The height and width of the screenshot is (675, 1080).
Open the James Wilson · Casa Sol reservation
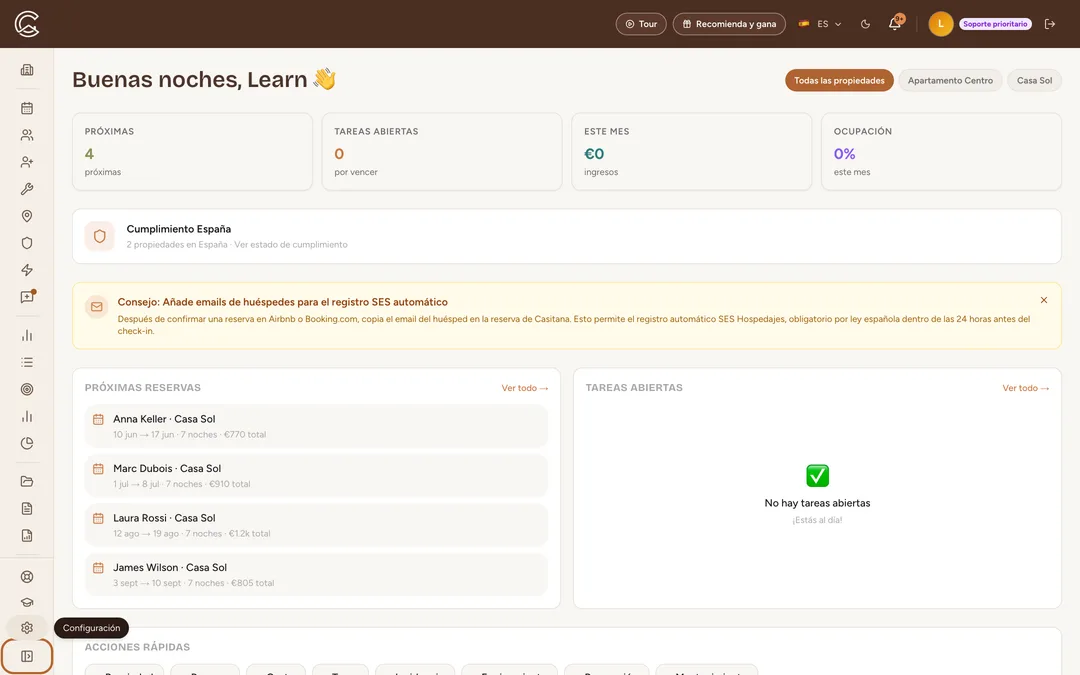316,575
